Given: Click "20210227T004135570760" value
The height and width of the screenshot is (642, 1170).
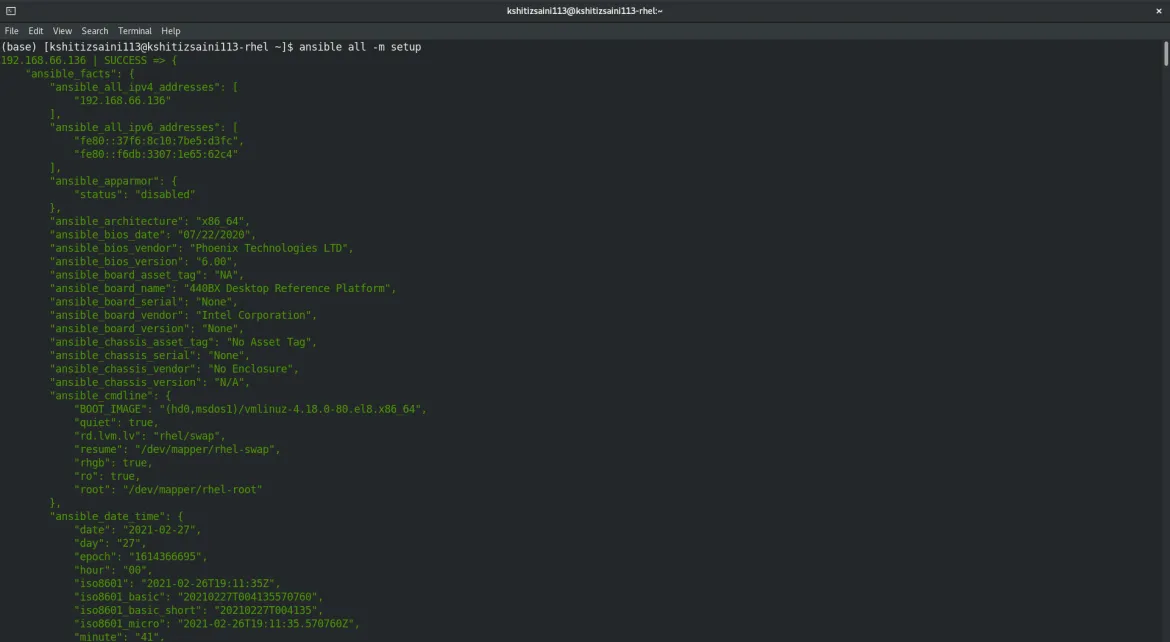Looking at the screenshot, I should tap(248, 597).
